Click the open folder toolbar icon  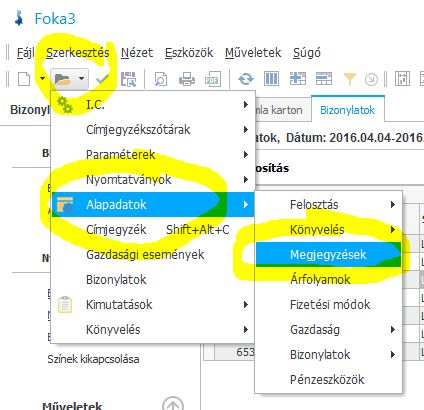pos(63,79)
